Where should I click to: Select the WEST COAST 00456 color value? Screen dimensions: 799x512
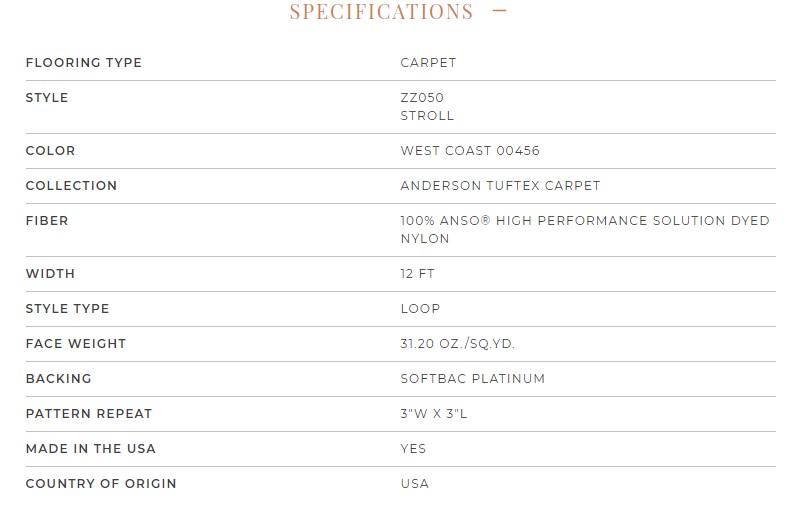(x=470, y=151)
